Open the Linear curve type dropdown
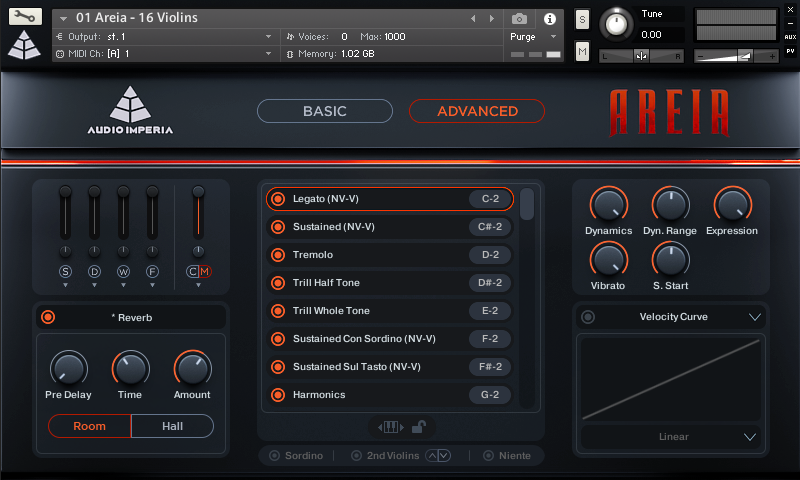The width and height of the screenshot is (800, 480). (x=750, y=437)
